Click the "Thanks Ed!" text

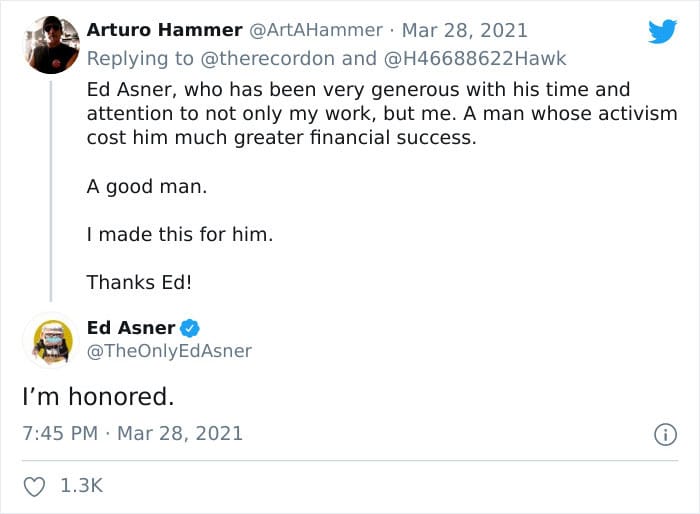click(x=139, y=282)
